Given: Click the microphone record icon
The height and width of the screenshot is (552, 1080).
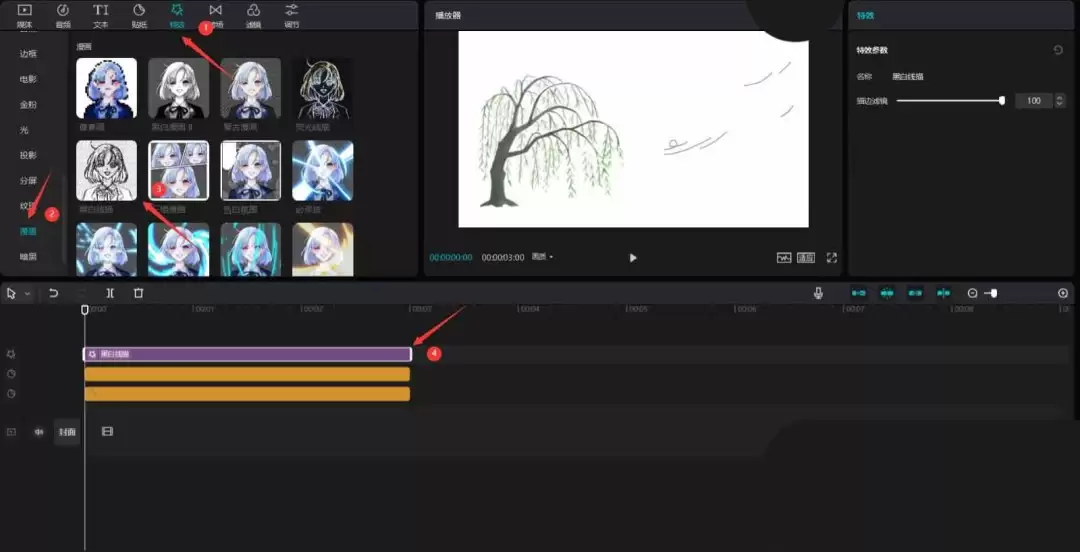Looking at the screenshot, I should click(818, 293).
